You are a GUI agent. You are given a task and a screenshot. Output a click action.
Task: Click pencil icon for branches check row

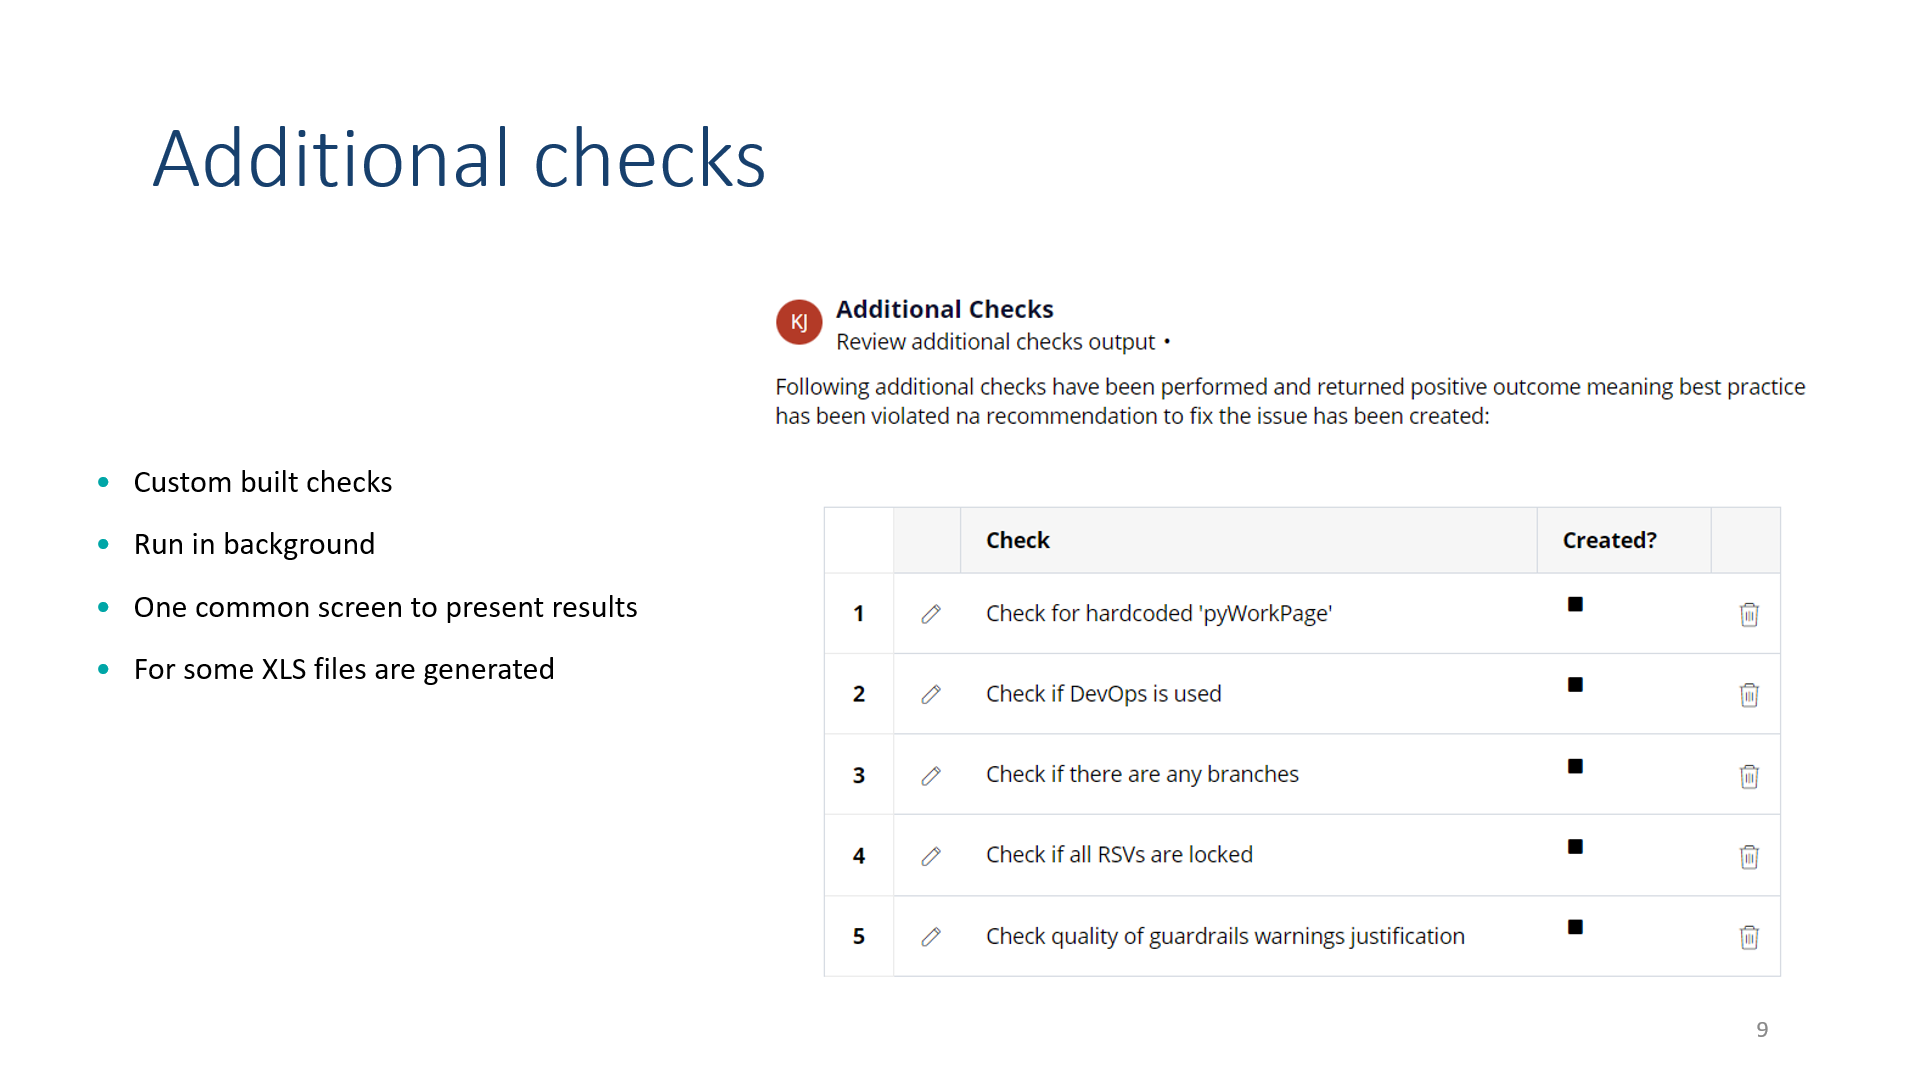click(x=931, y=776)
